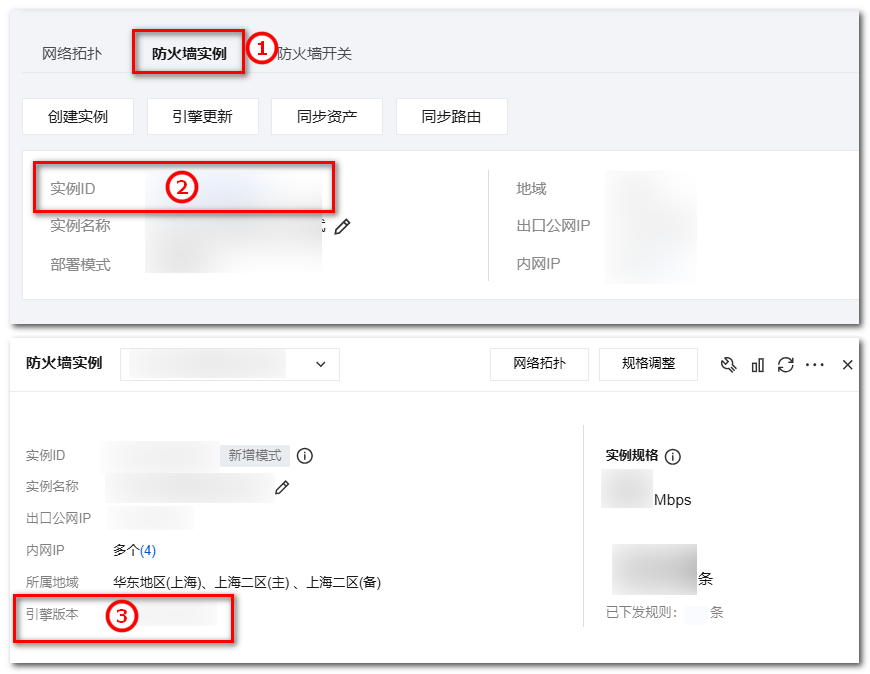
Task: Expand the 防火墙实例 selector dropdown
Action: [230, 364]
